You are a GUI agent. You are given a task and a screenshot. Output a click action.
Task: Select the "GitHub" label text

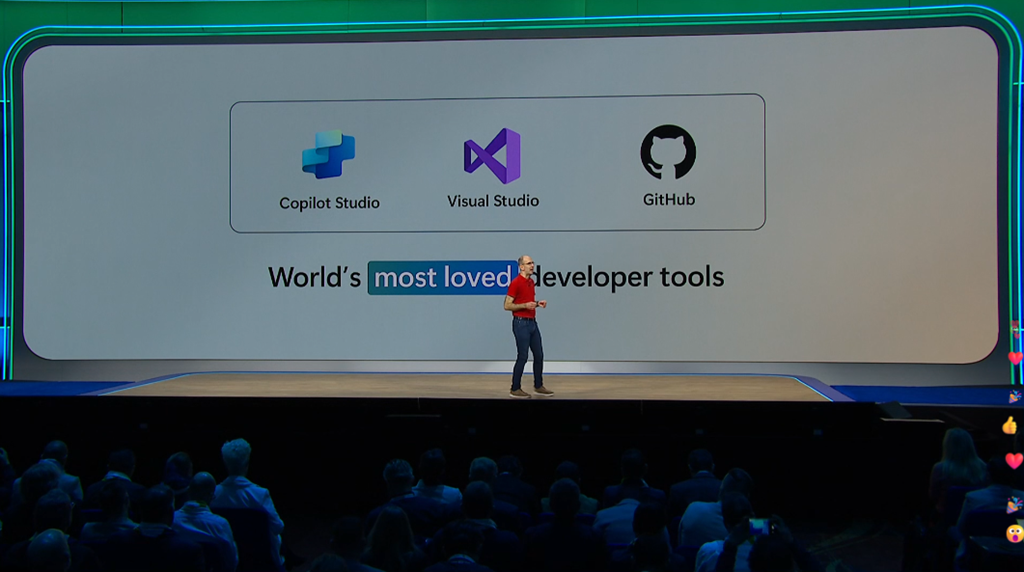[x=669, y=200]
